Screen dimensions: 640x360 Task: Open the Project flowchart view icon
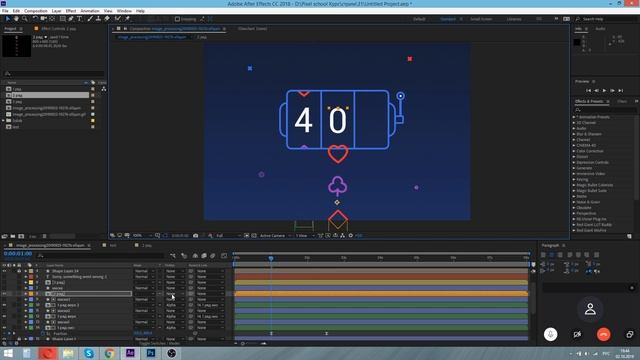[104, 89]
